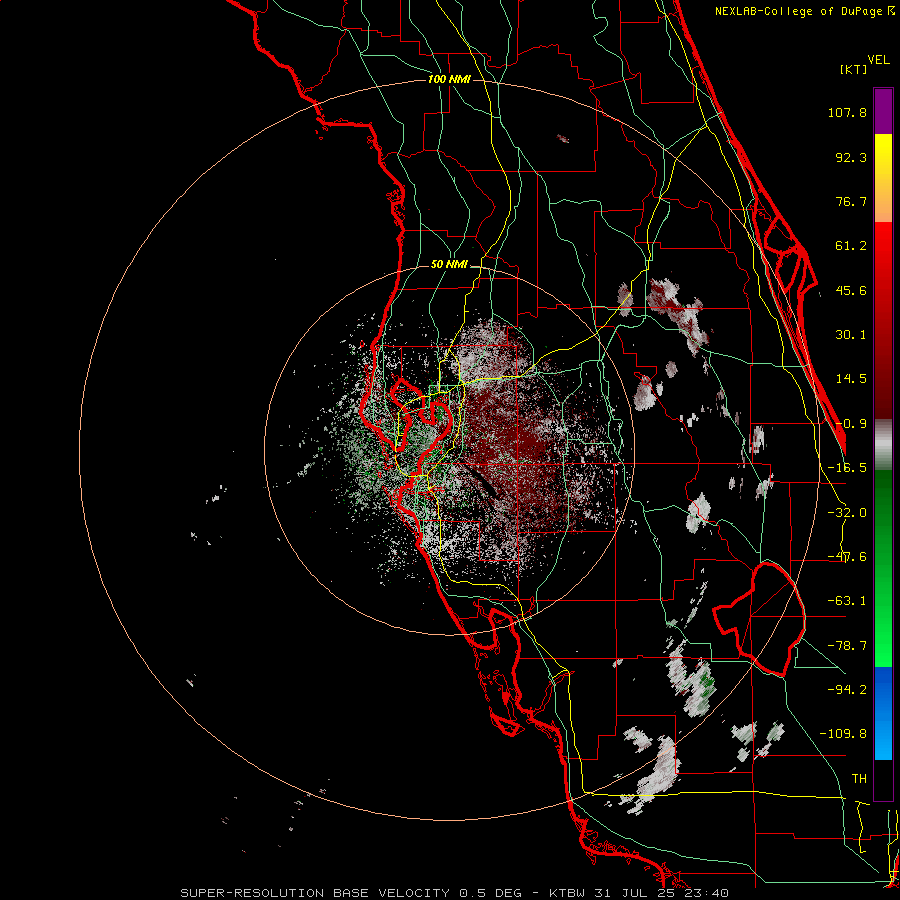Viewport: 900px width, 900px height.
Task: Pick the yellow-orange segment of the color bar
Action: [883, 178]
